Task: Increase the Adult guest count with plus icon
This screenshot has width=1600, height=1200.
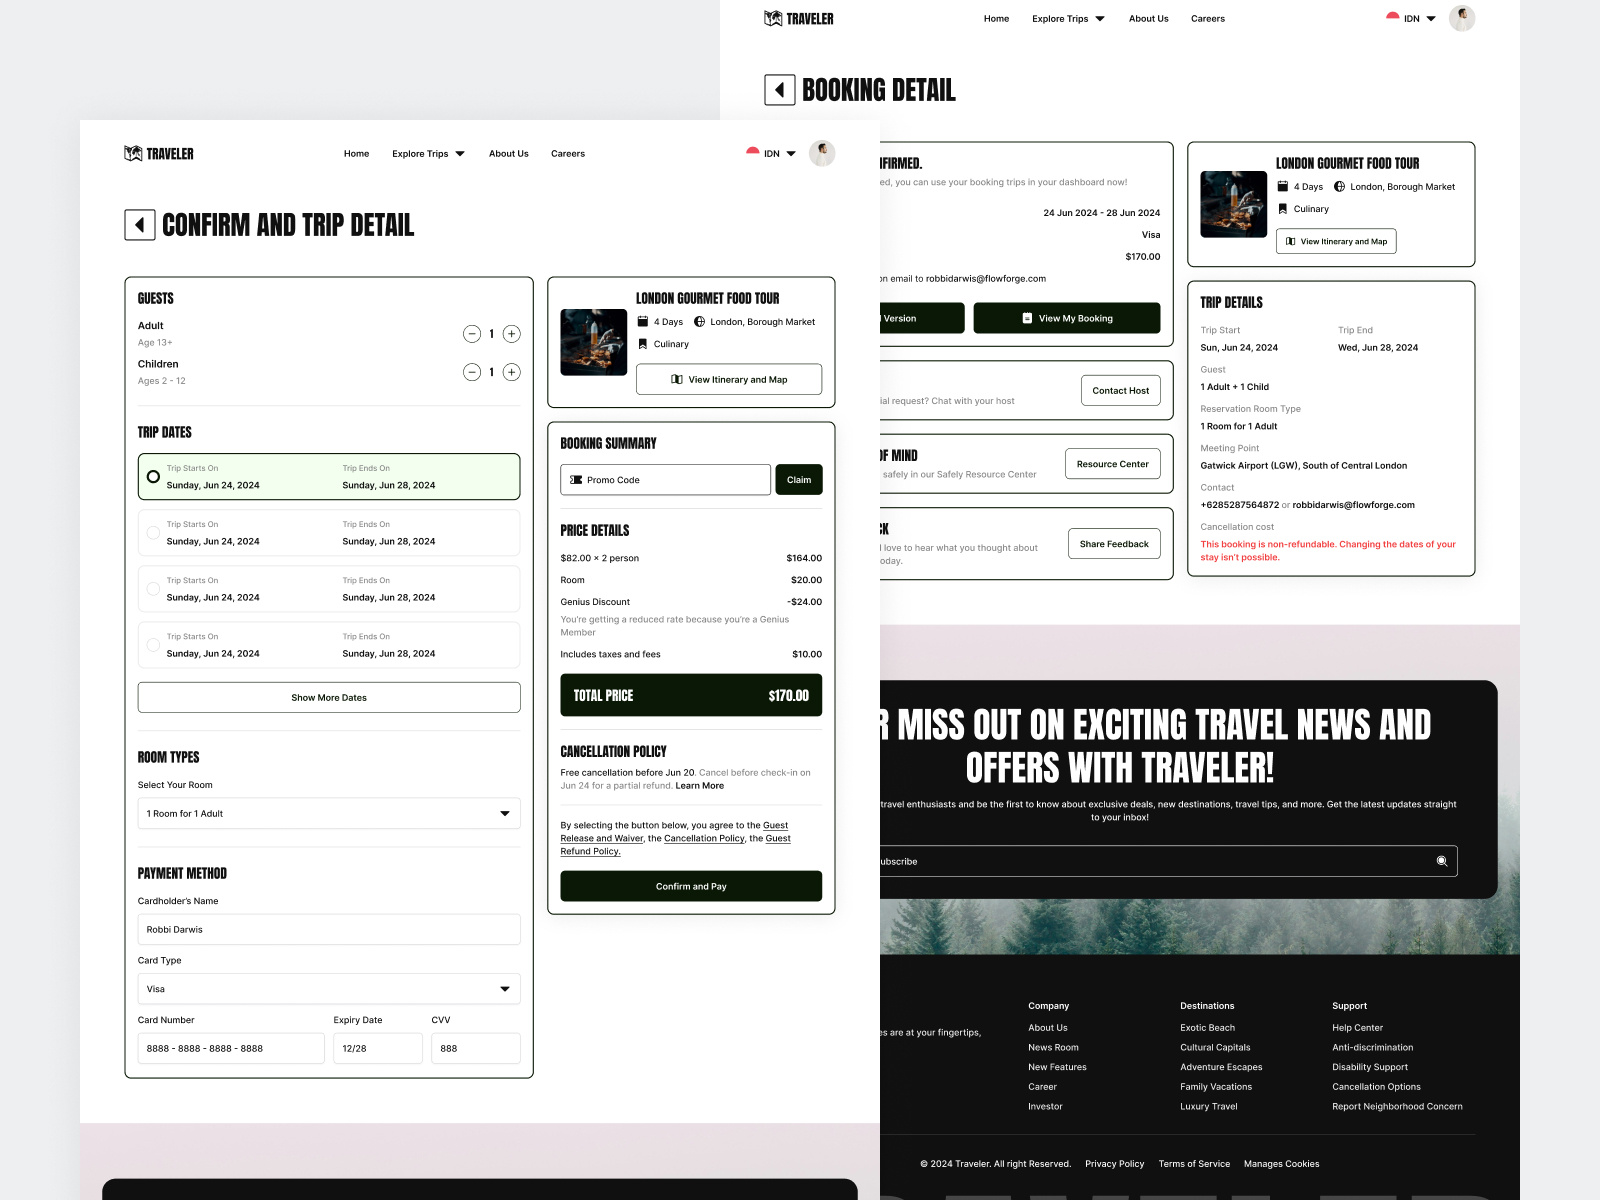Action: (511, 333)
